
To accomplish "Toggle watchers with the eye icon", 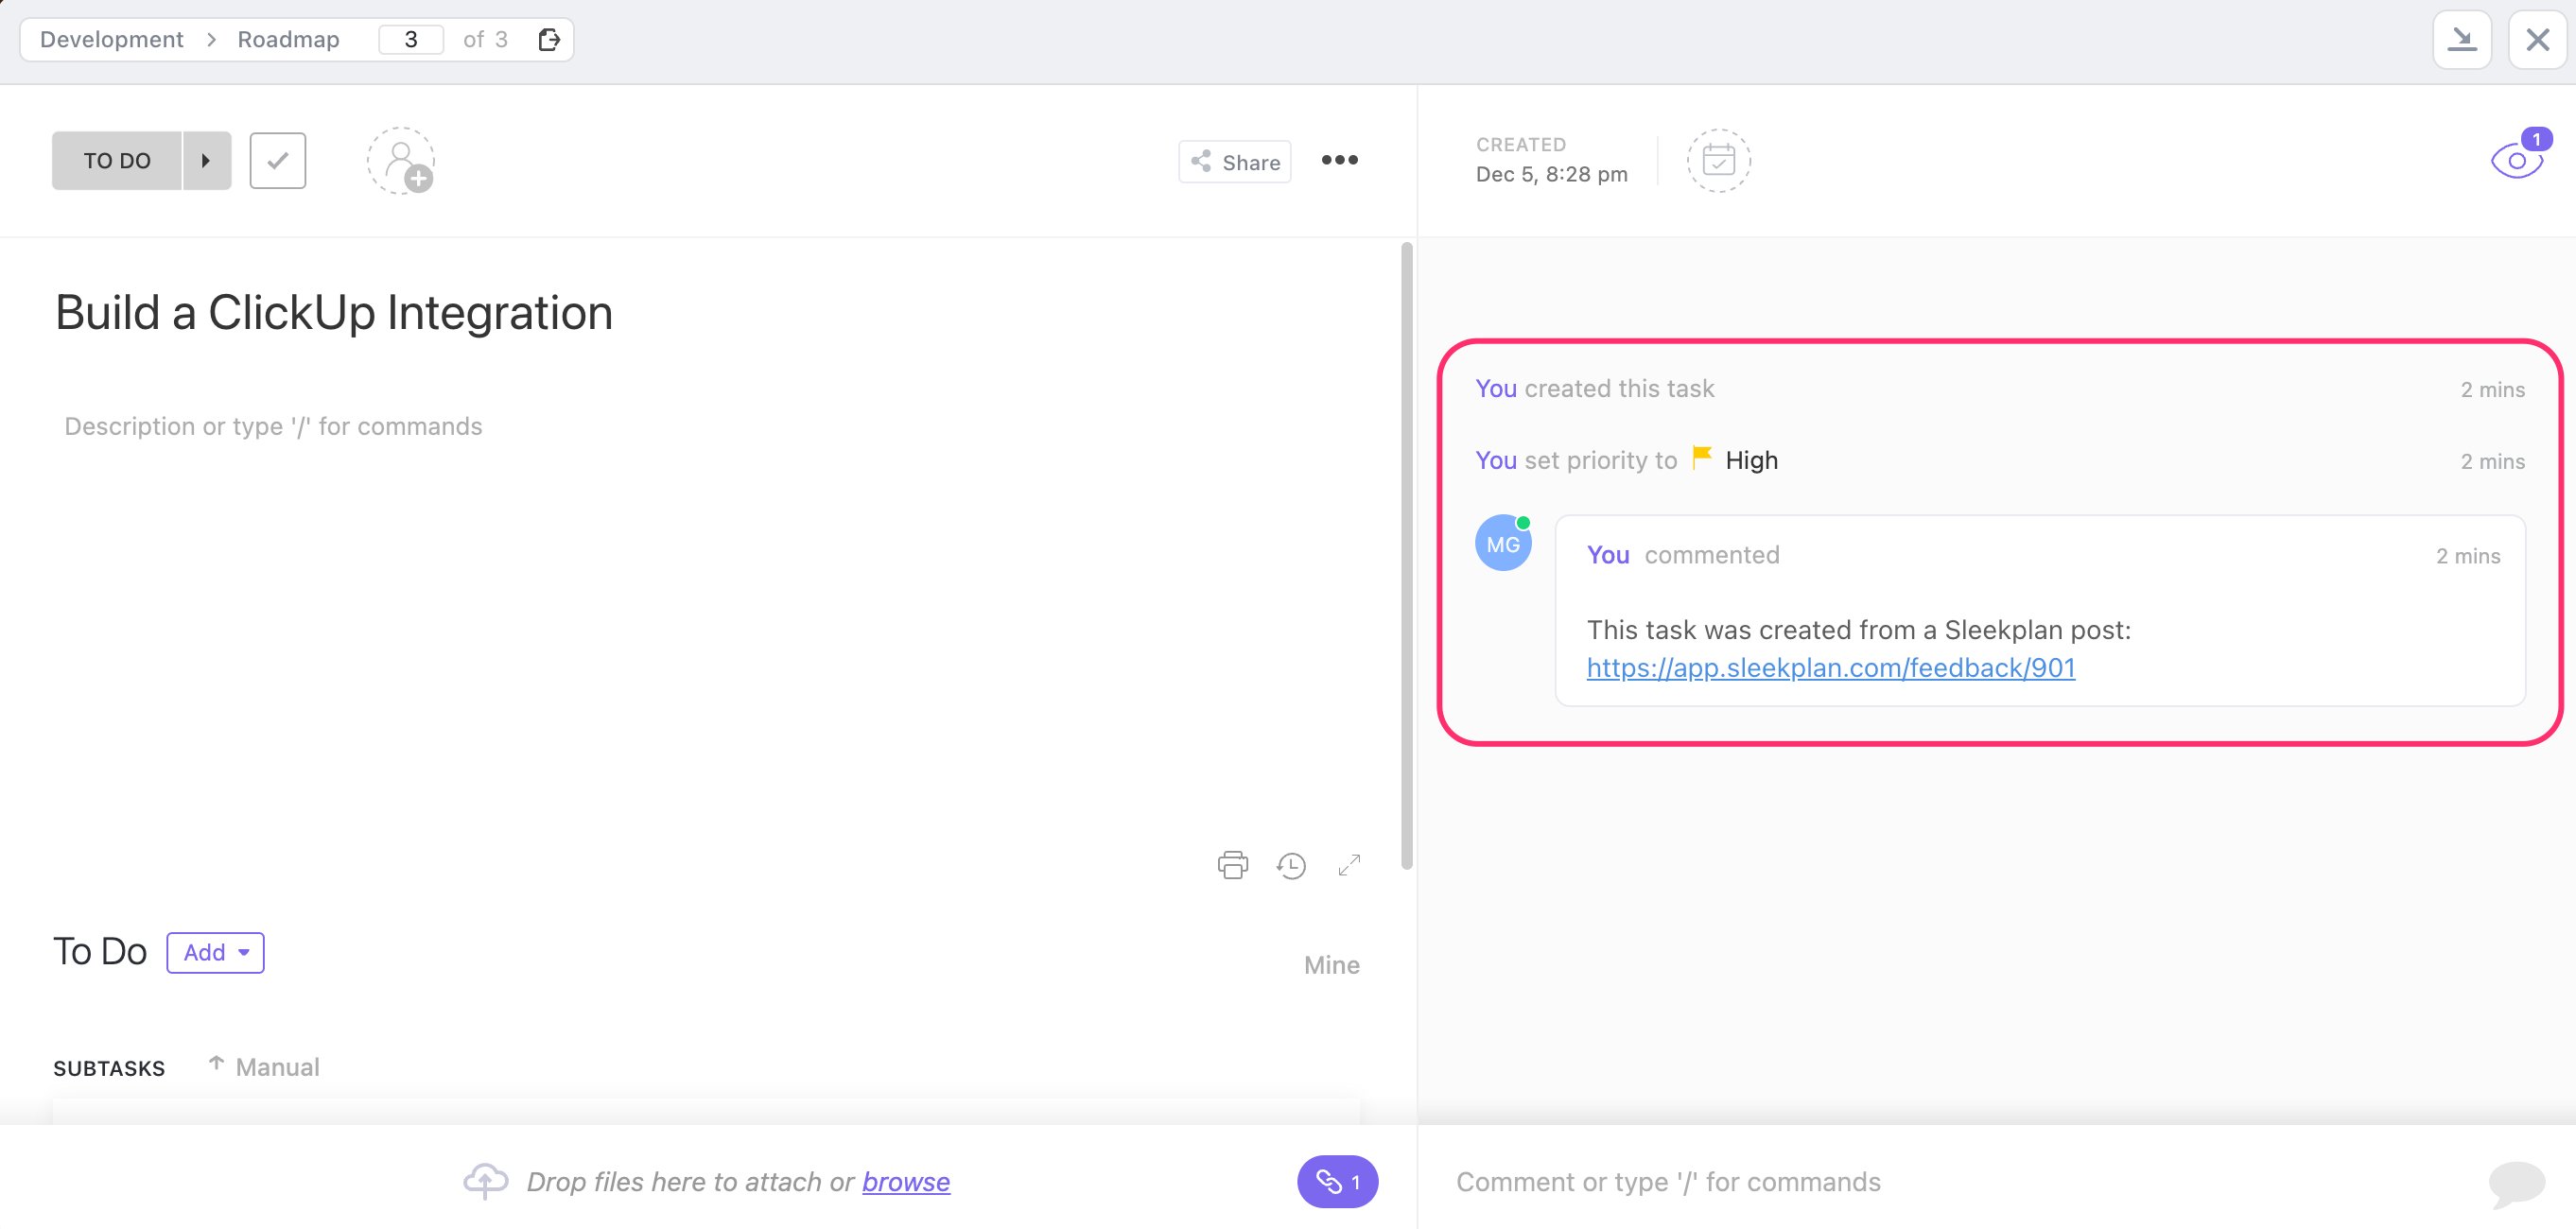I will coord(2517,160).
